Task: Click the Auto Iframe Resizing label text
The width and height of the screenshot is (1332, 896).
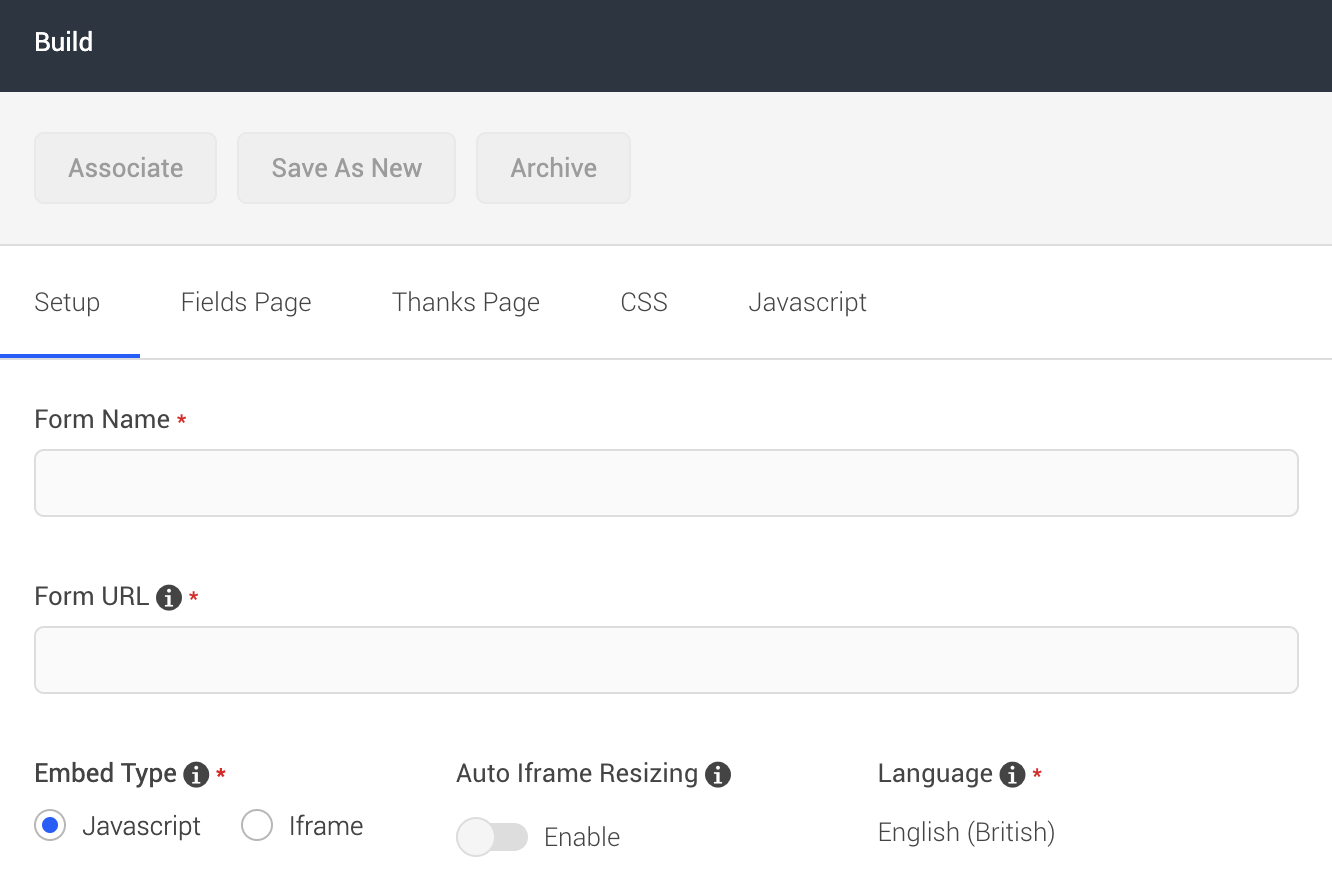Action: 577,774
